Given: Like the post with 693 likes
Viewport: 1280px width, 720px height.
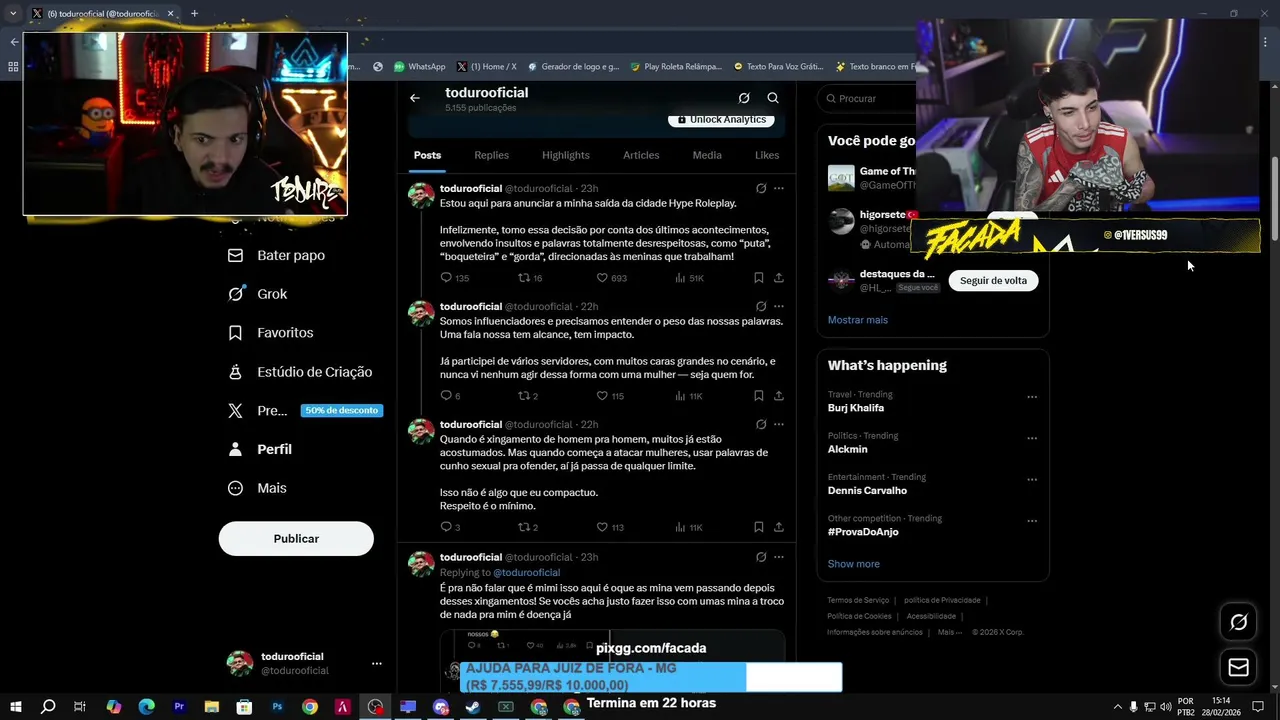Looking at the screenshot, I should click(x=602, y=277).
